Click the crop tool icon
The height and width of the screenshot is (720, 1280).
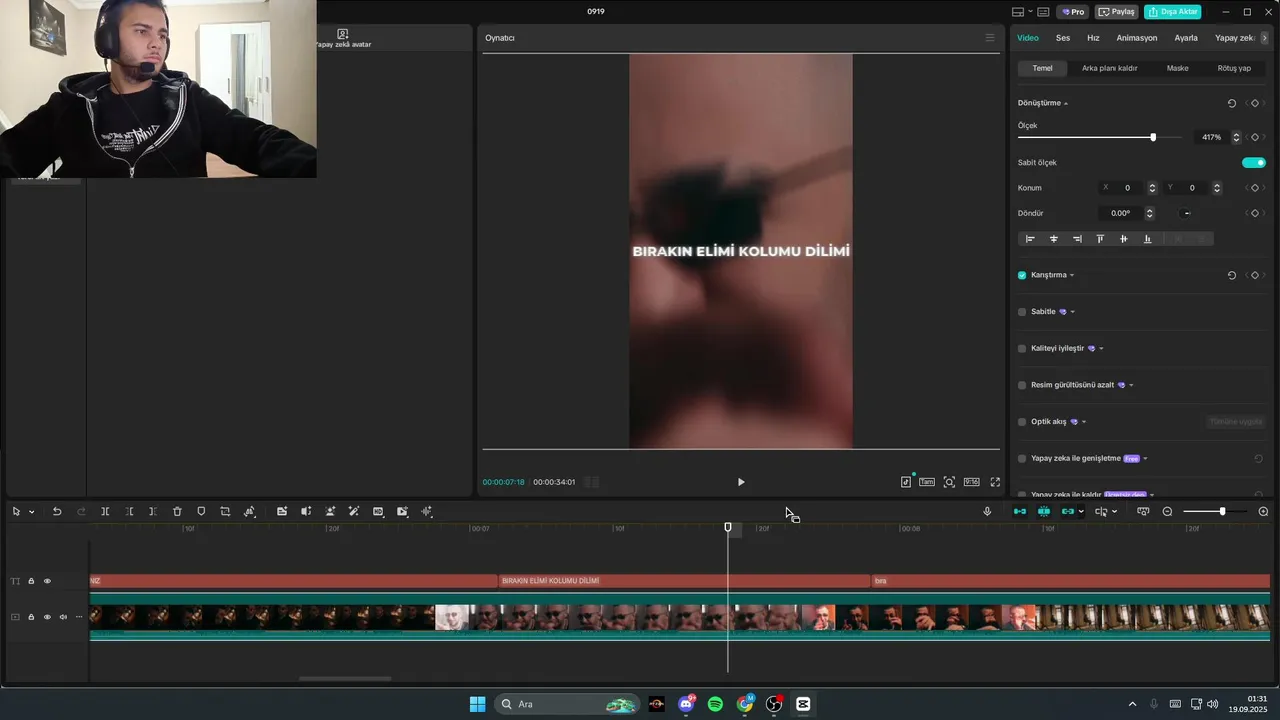click(x=225, y=511)
